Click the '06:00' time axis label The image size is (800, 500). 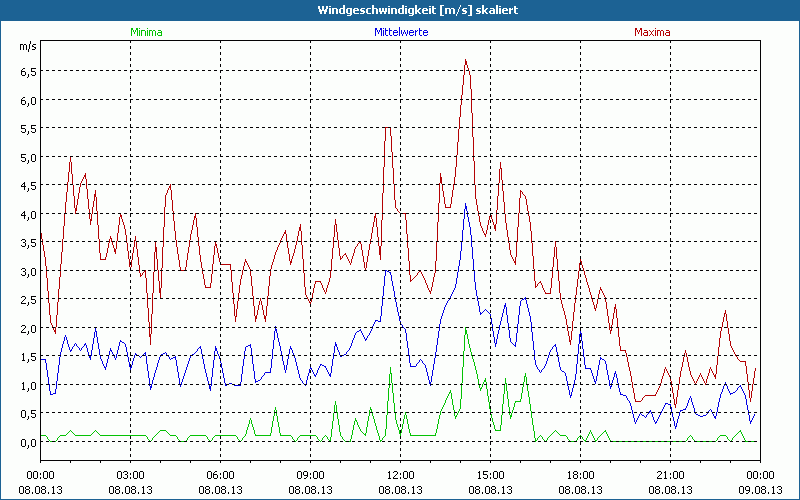click(220, 476)
